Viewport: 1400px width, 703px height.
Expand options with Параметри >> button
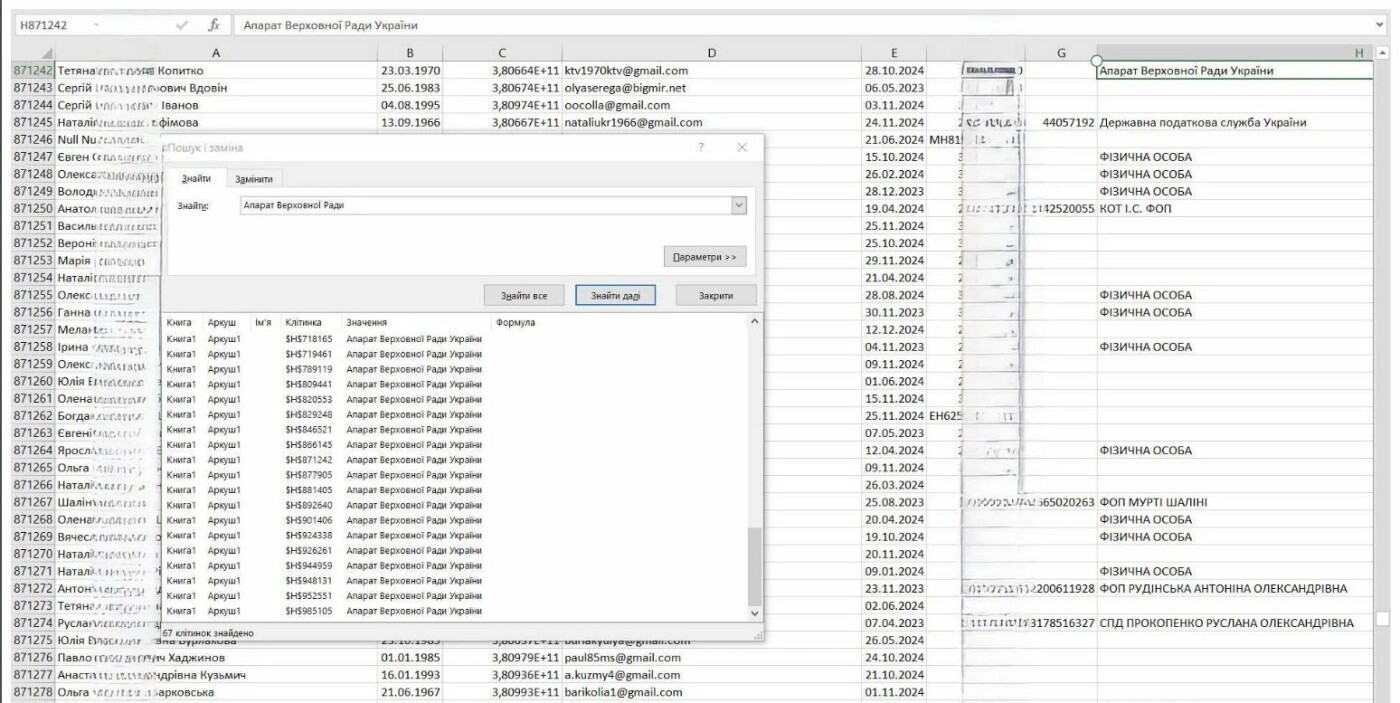[704, 257]
